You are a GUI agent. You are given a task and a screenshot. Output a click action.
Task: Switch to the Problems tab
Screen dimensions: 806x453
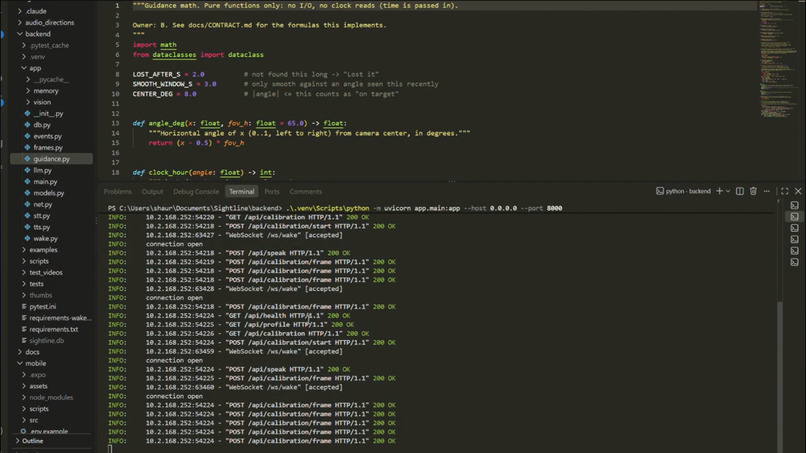118,192
